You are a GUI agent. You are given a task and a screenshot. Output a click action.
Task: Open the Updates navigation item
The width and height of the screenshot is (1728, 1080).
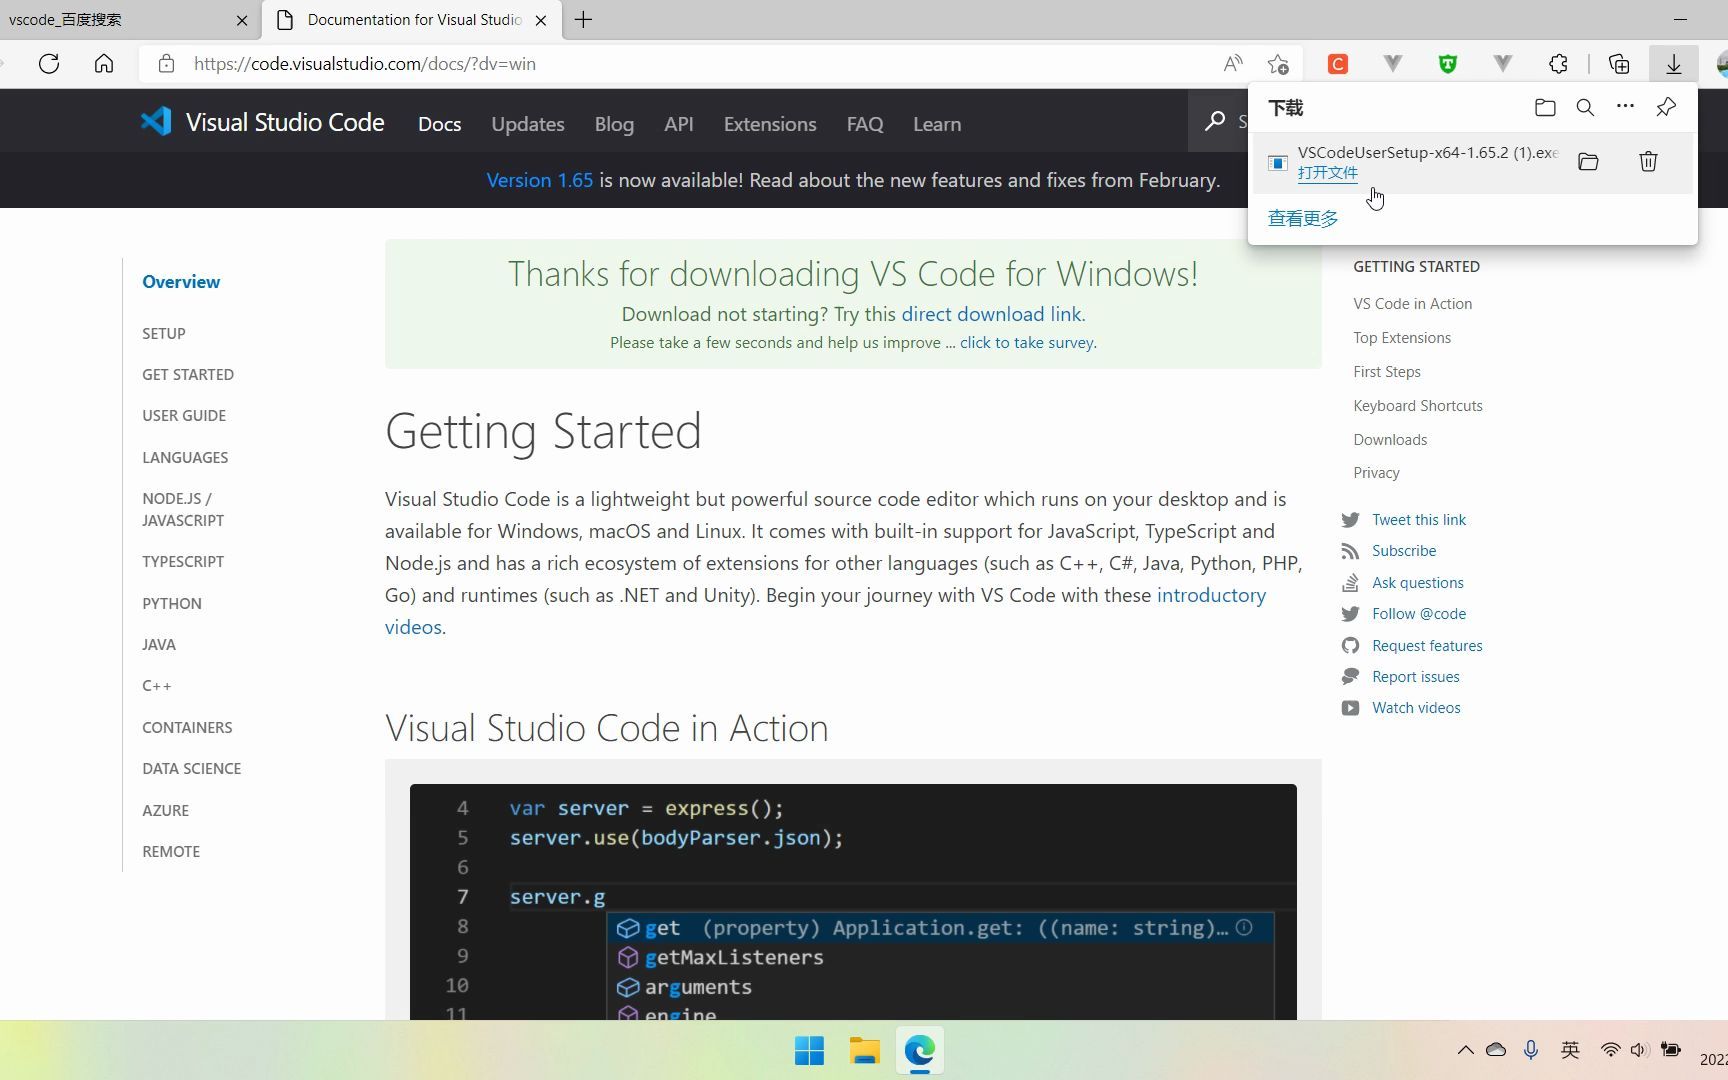tap(528, 124)
